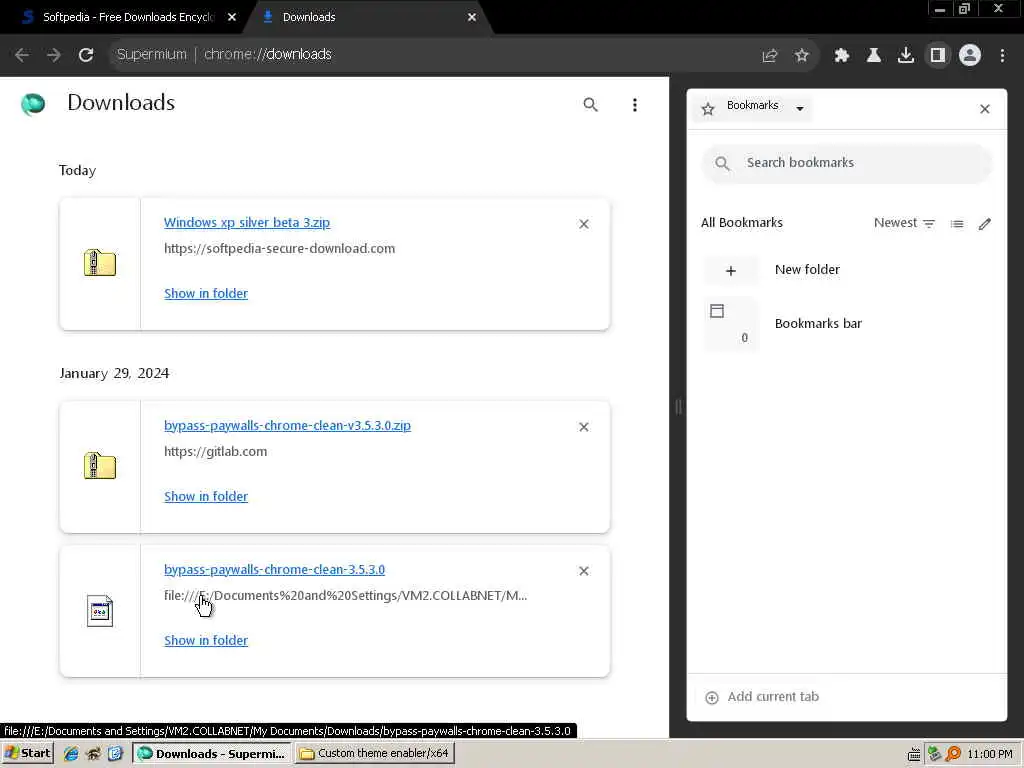The height and width of the screenshot is (768, 1024).
Task: Open the Extensions puzzle icon
Action: (x=842, y=56)
